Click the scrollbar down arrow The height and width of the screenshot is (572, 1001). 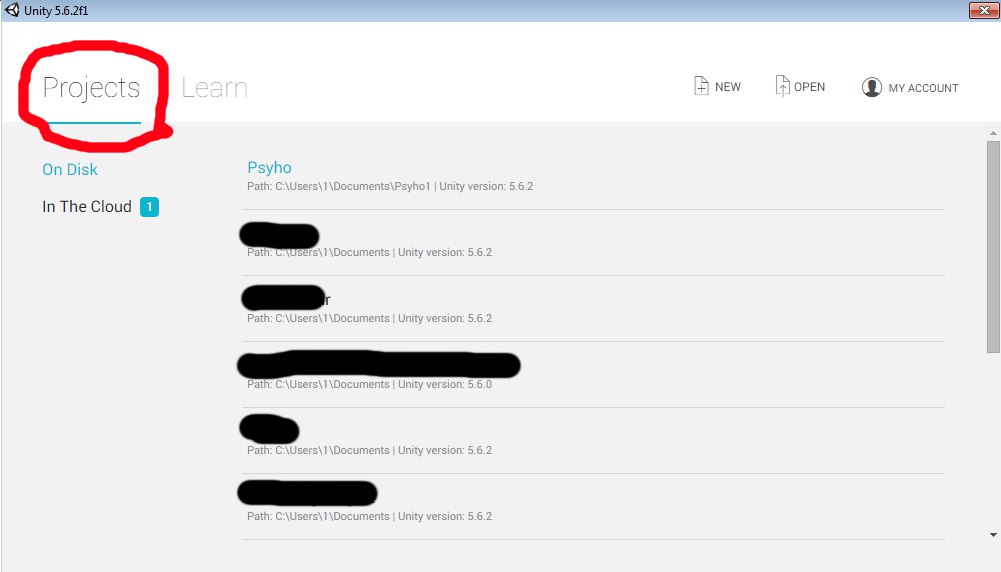(x=993, y=535)
